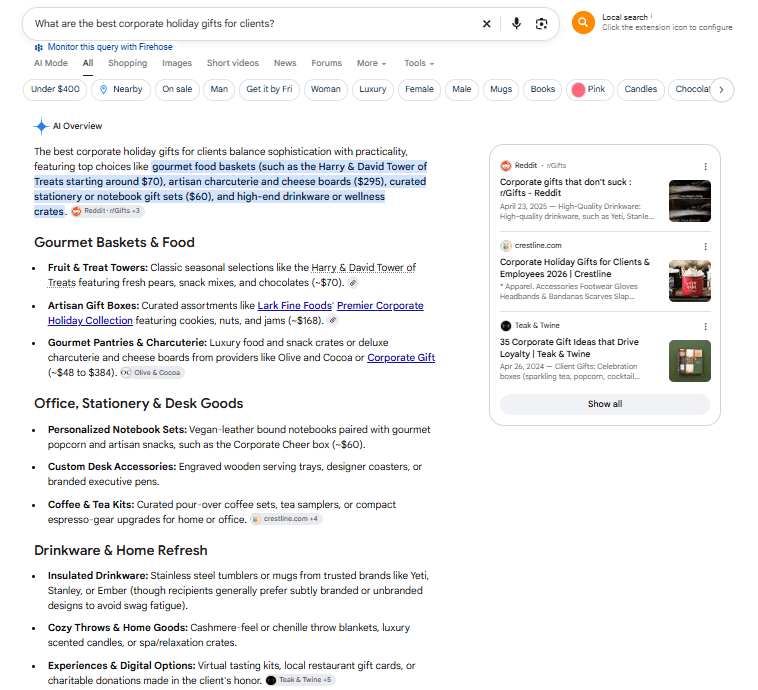
Task: Switch to the News tab
Action: 285,63
